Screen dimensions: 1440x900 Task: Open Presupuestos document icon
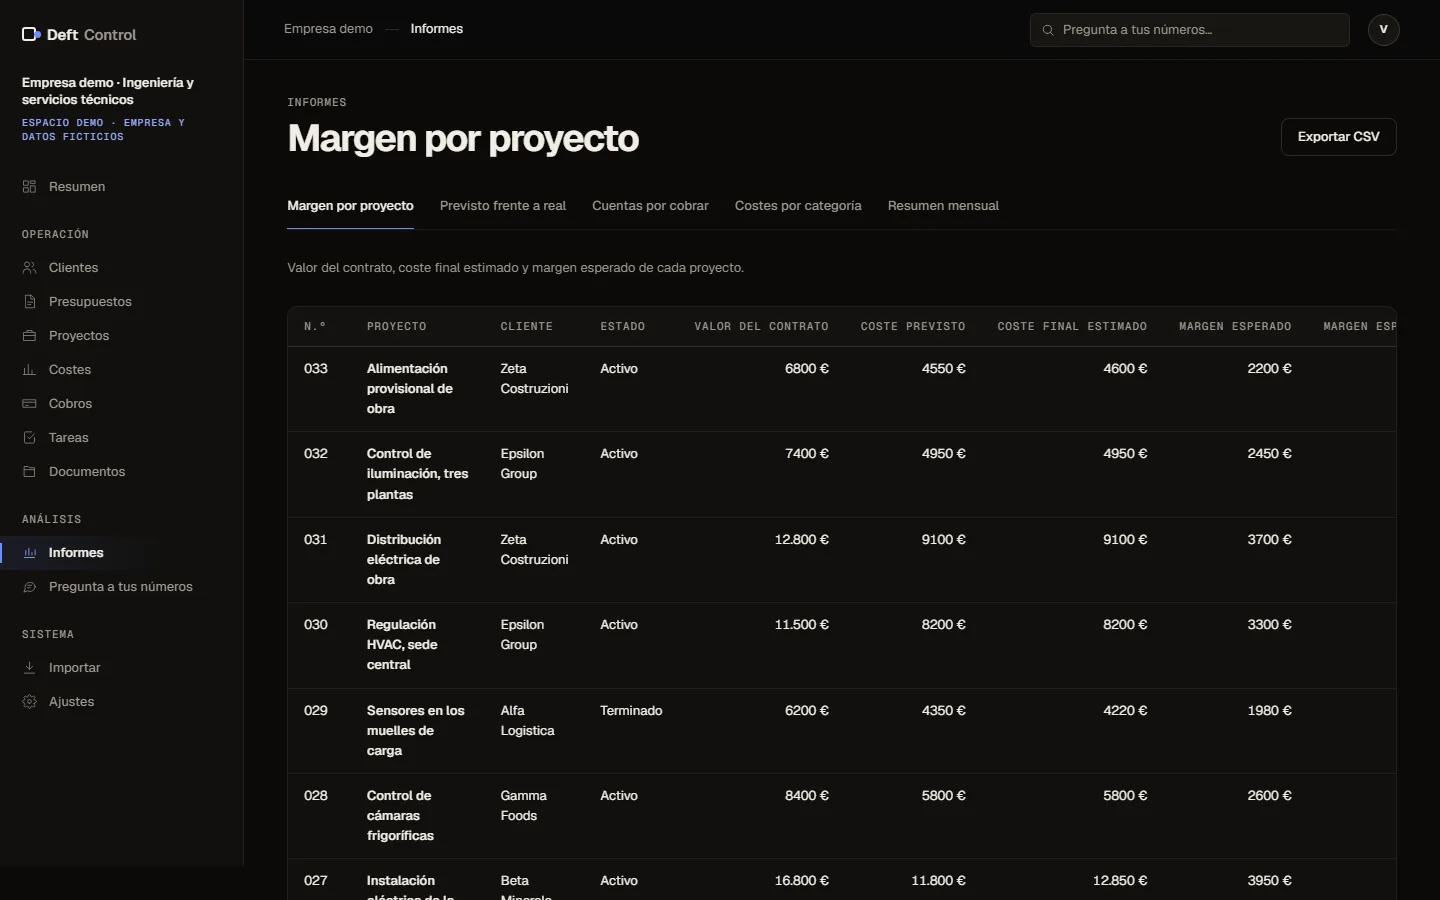[x=29, y=302]
